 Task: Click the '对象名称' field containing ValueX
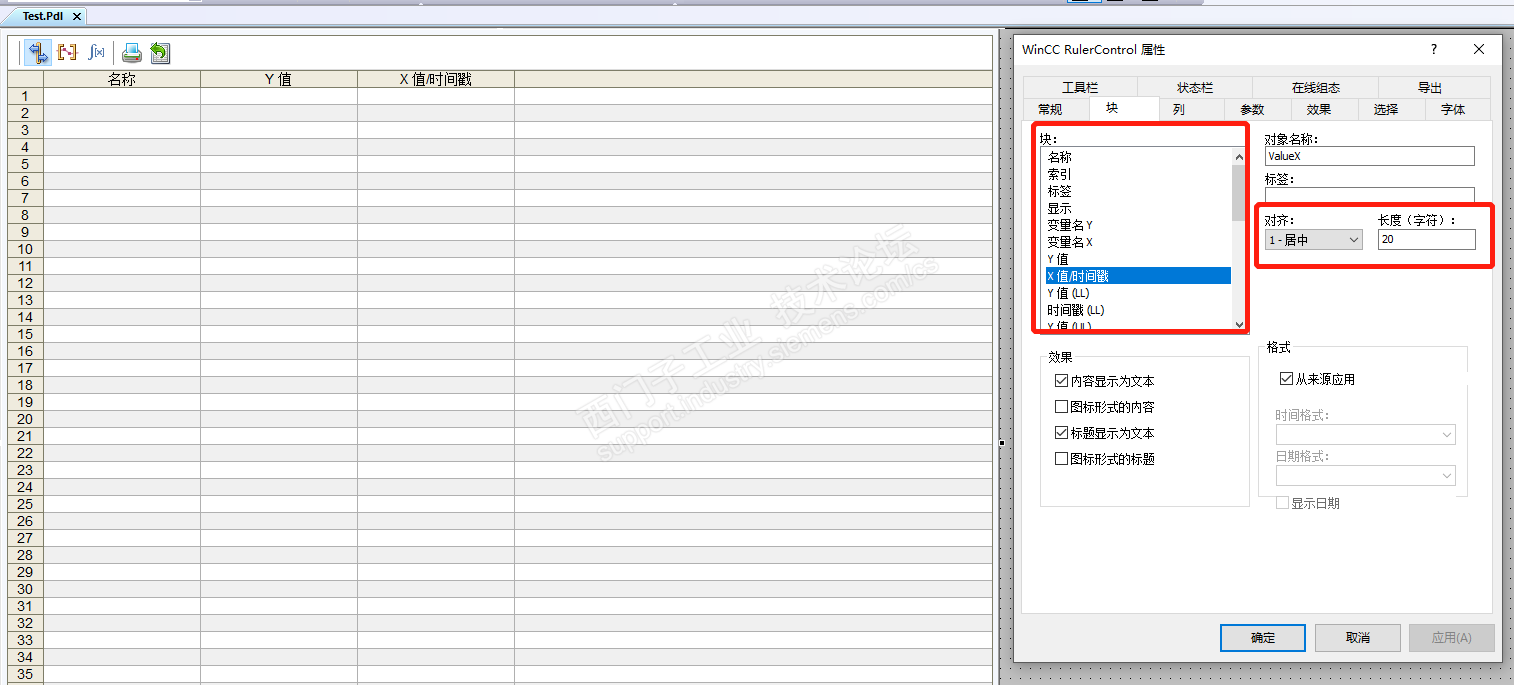[1369, 156]
